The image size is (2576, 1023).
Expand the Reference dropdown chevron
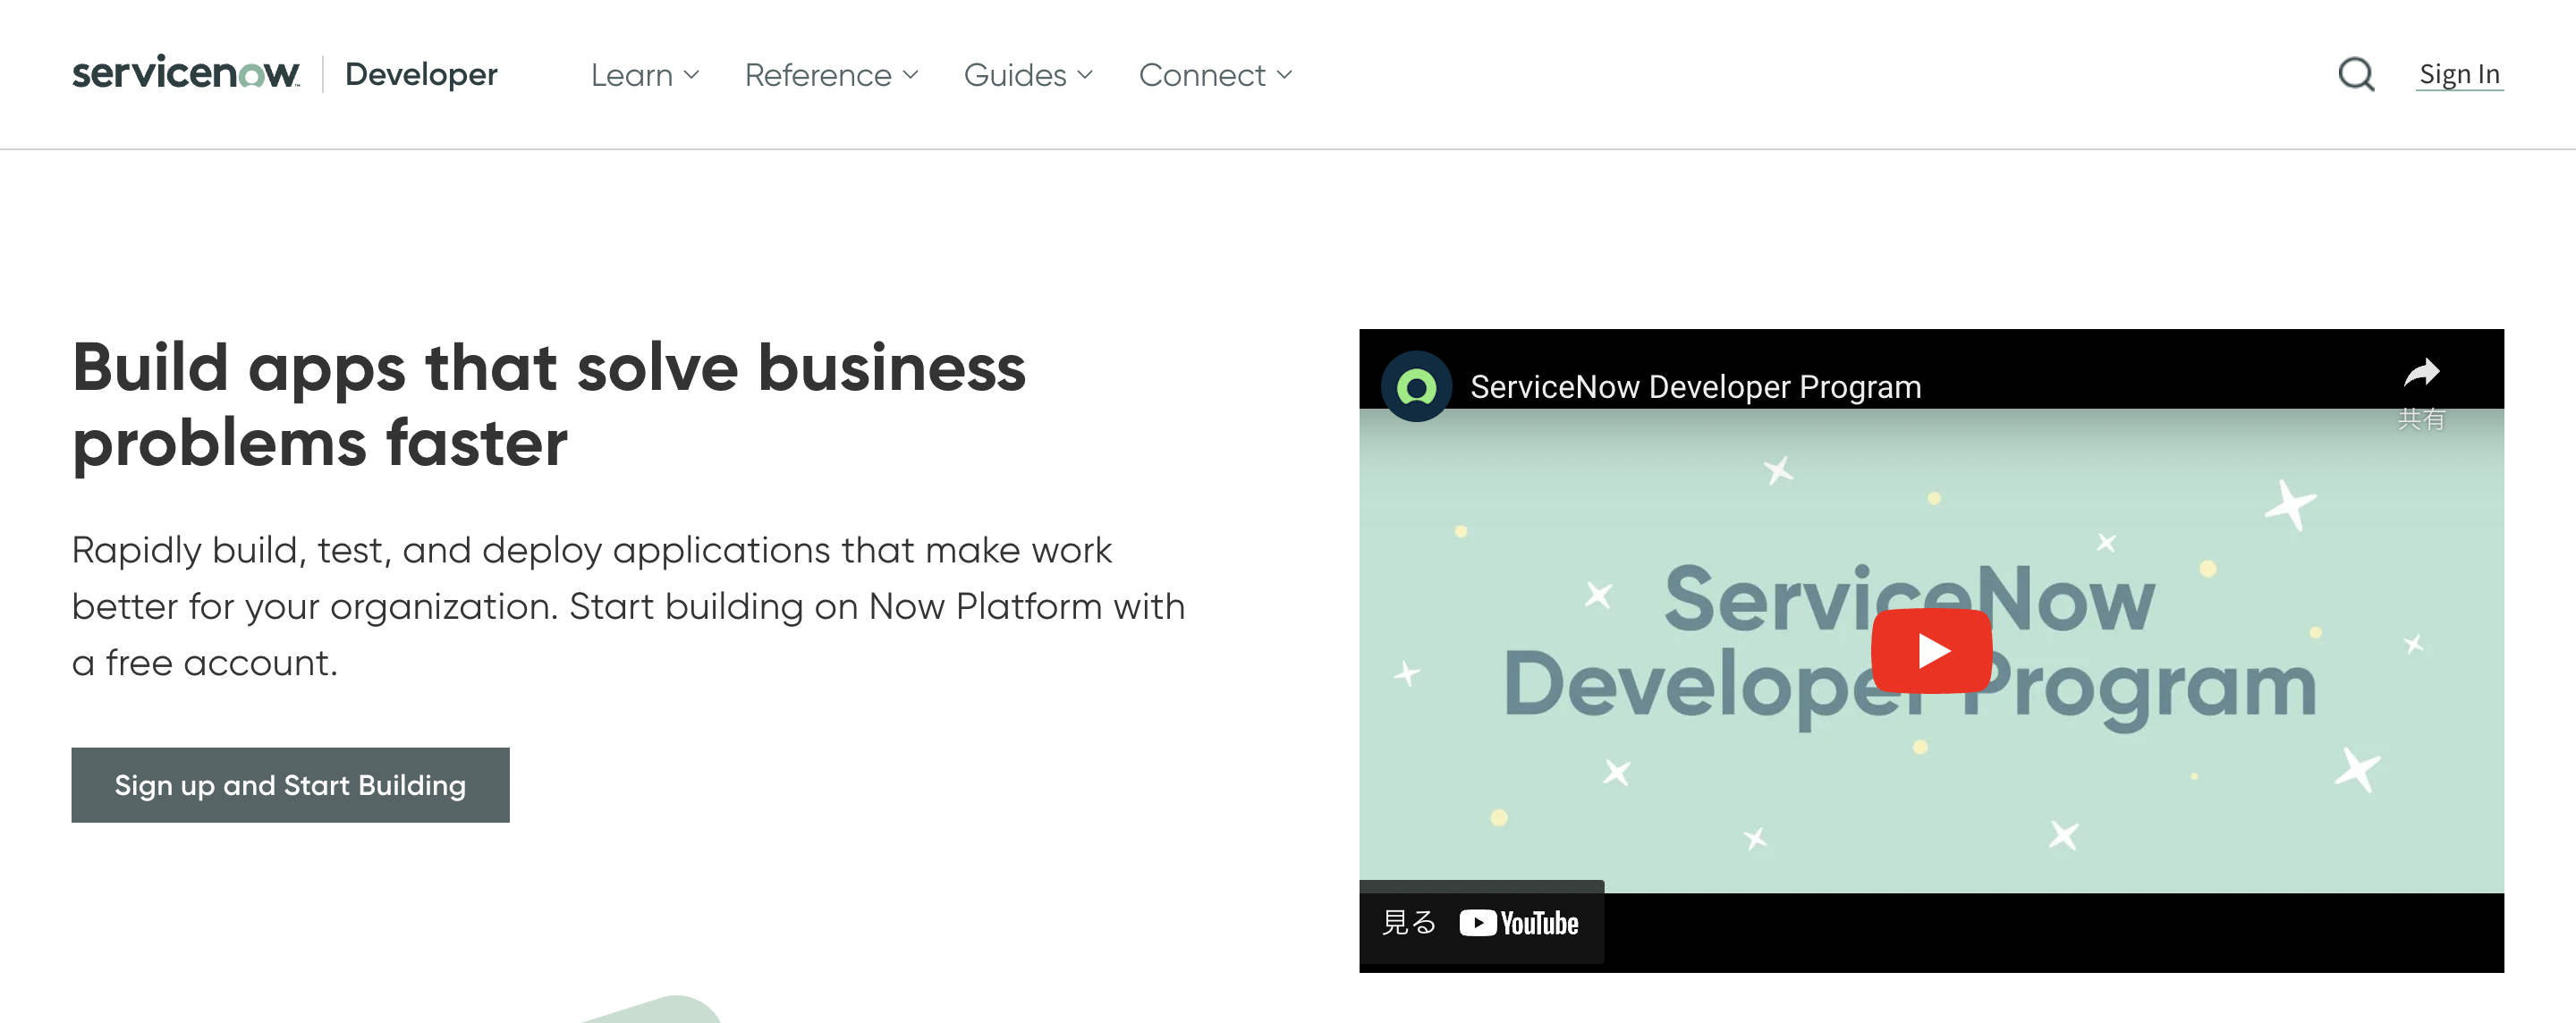pos(910,75)
